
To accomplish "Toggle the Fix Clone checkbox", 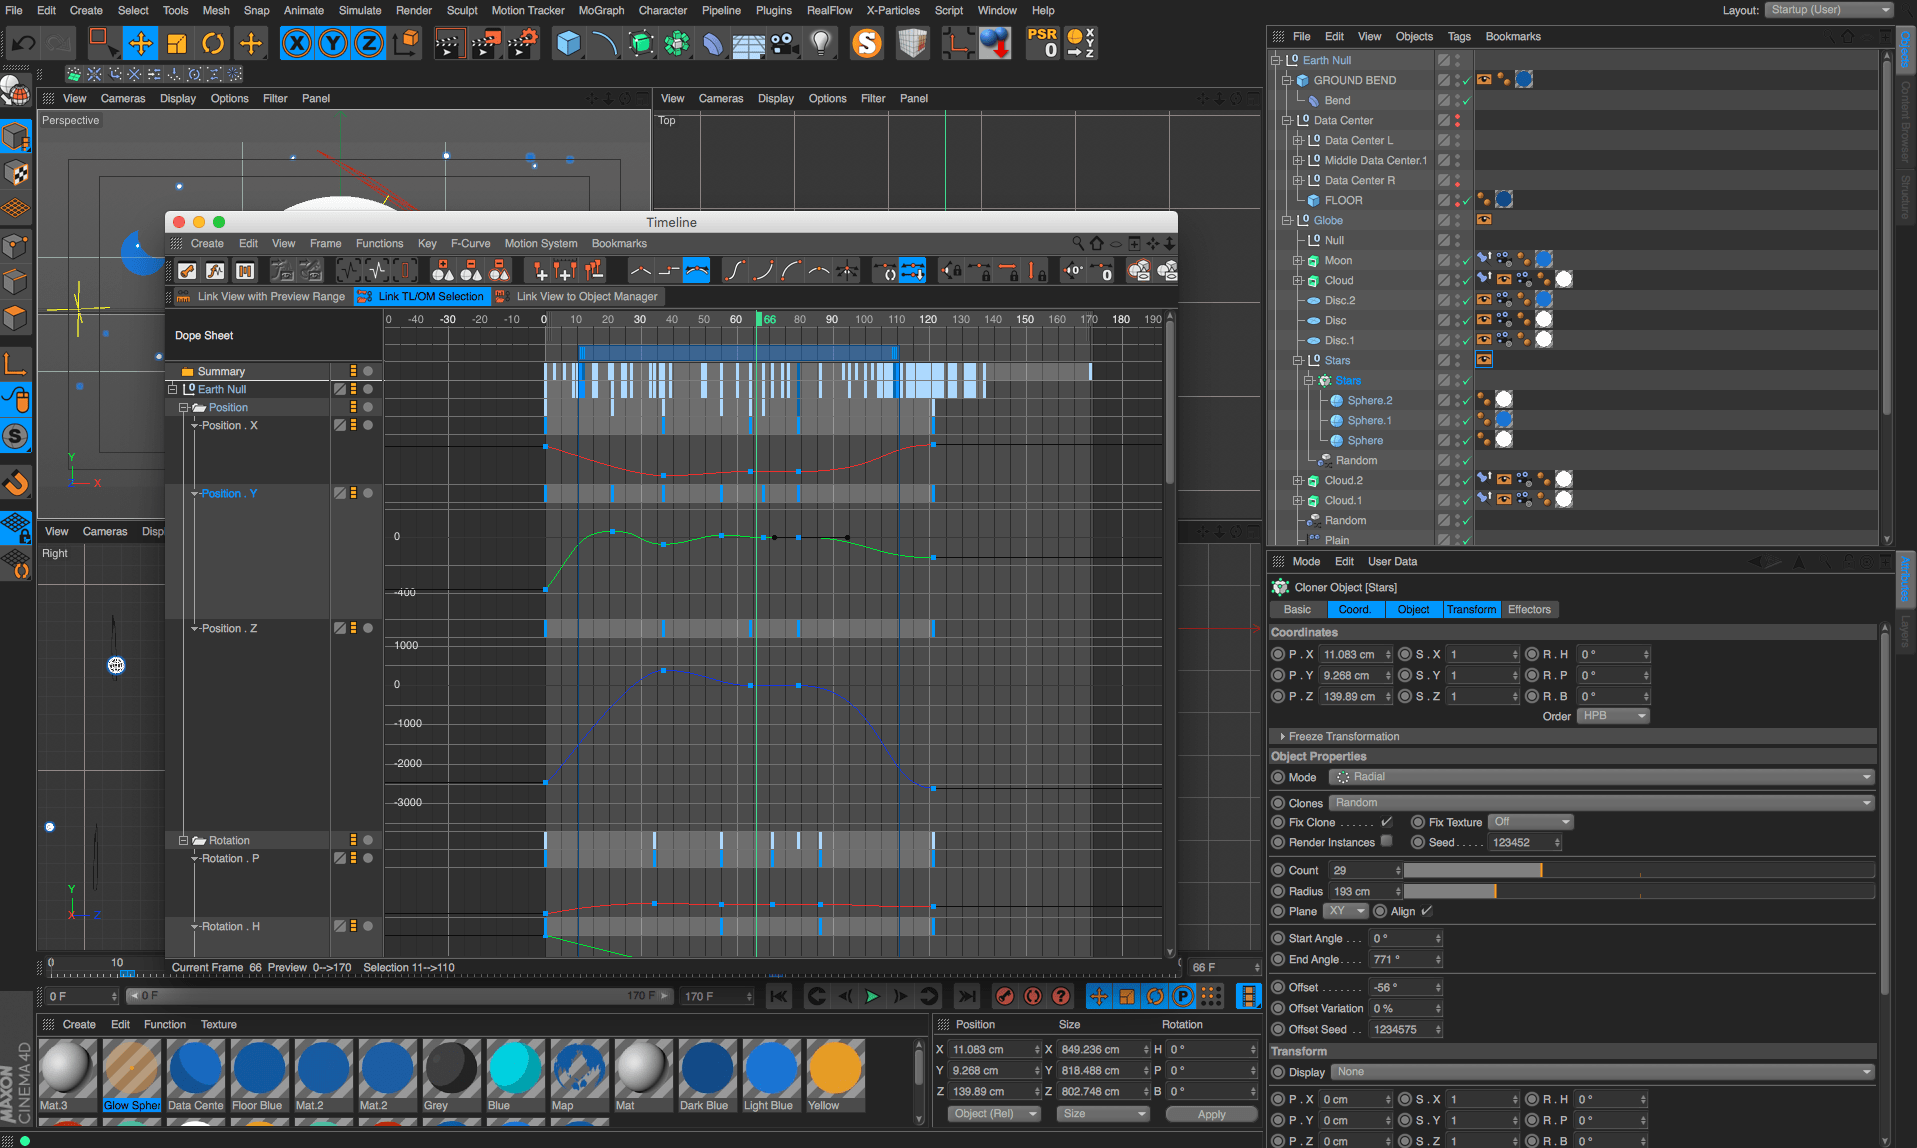I will tap(1387, 822).
